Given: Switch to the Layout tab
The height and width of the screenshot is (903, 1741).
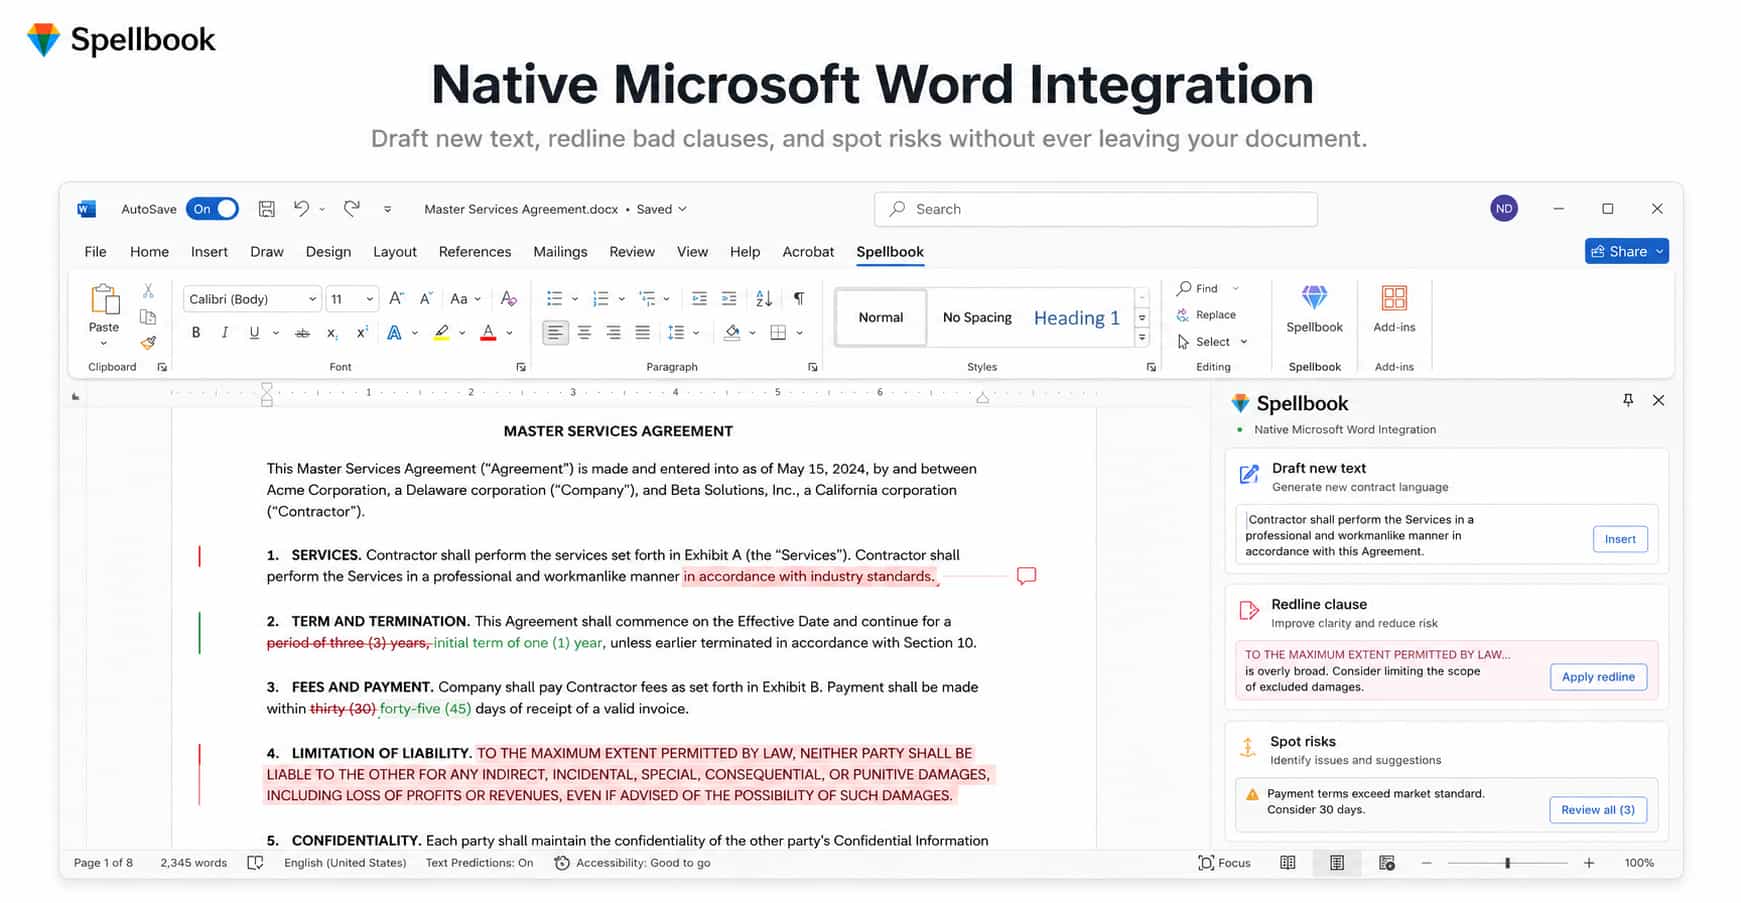Looking at the screenshot, I should pyautogui.click(x=395, y=252).
